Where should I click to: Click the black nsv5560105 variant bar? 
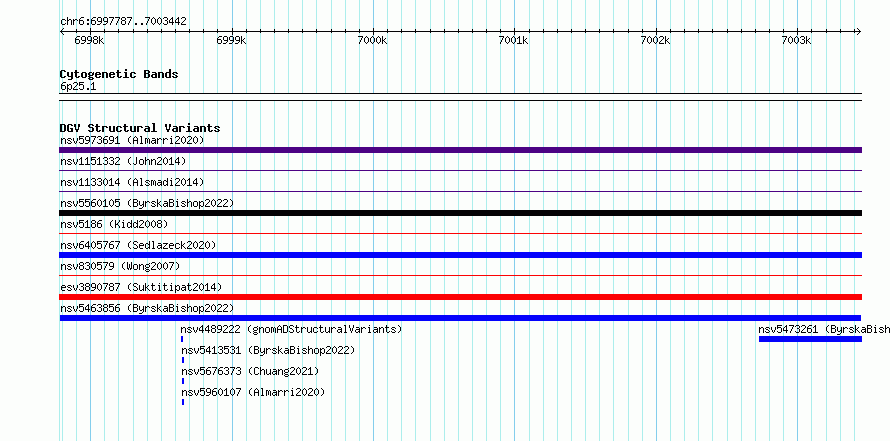coord(460,213)
